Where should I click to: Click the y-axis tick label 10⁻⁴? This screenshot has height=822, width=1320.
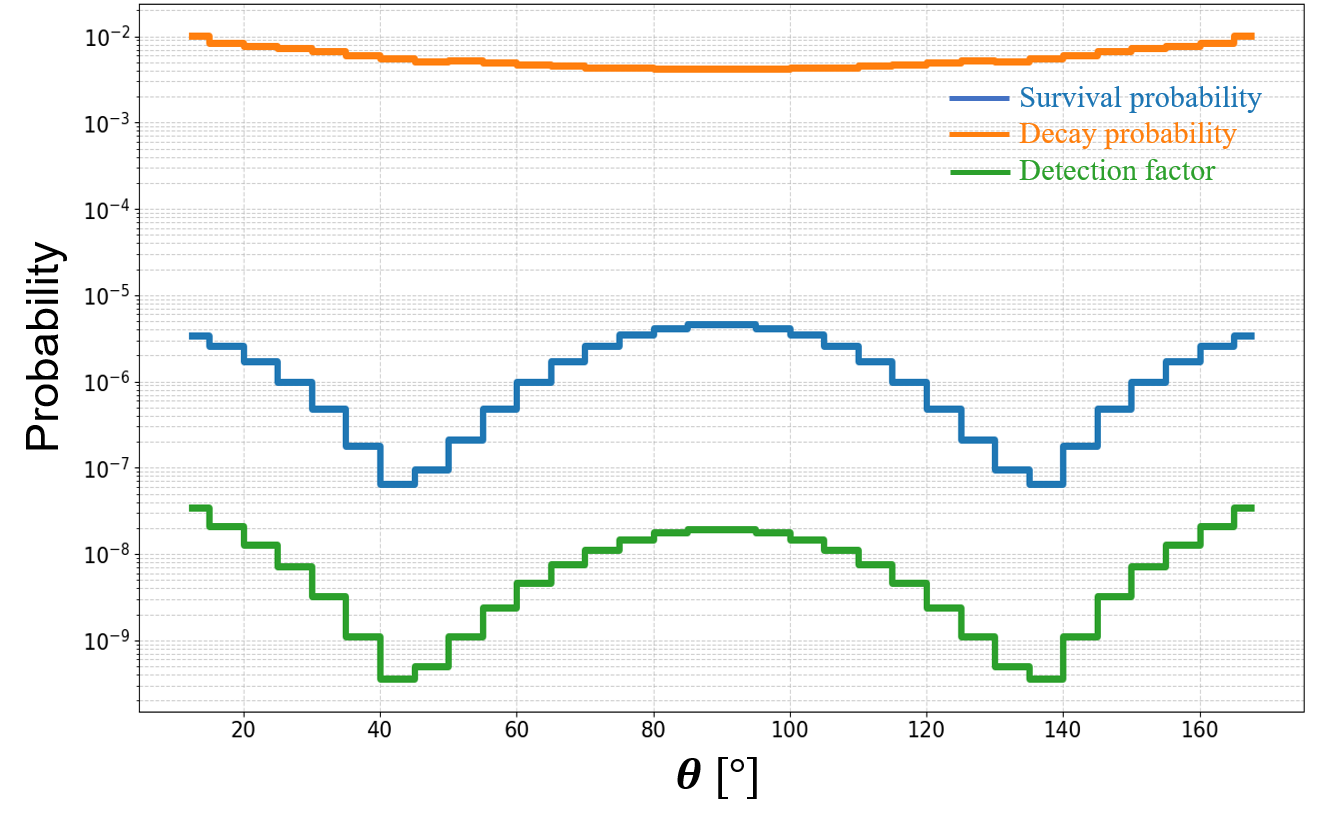tap(105, 208)
